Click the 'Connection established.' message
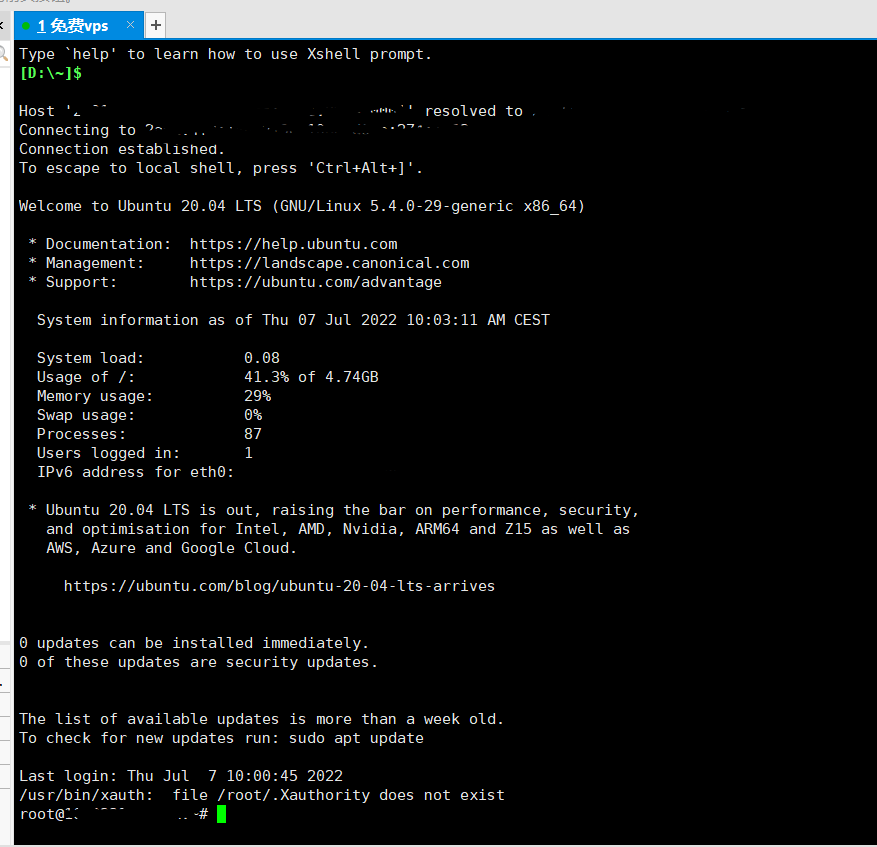 coord(115,149)
